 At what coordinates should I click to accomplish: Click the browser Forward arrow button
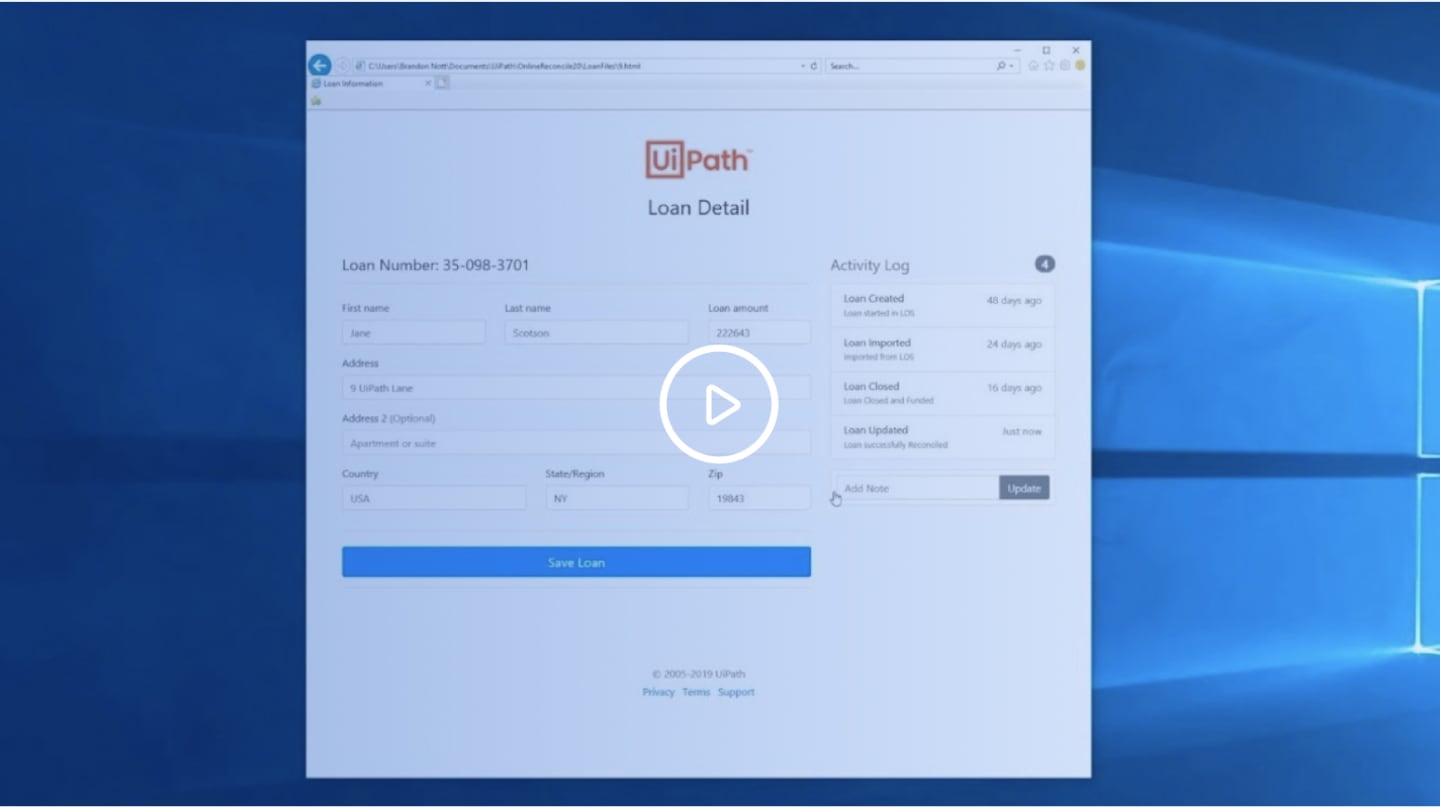(342, 65)
